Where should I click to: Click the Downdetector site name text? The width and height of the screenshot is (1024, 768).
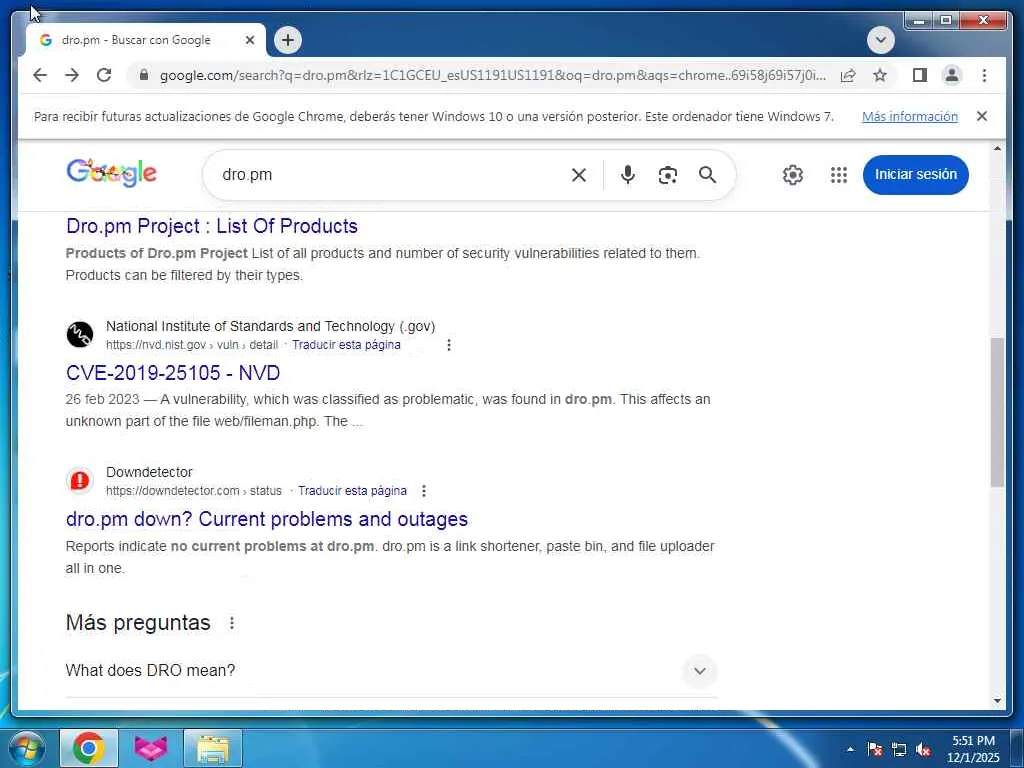(150, 472)
